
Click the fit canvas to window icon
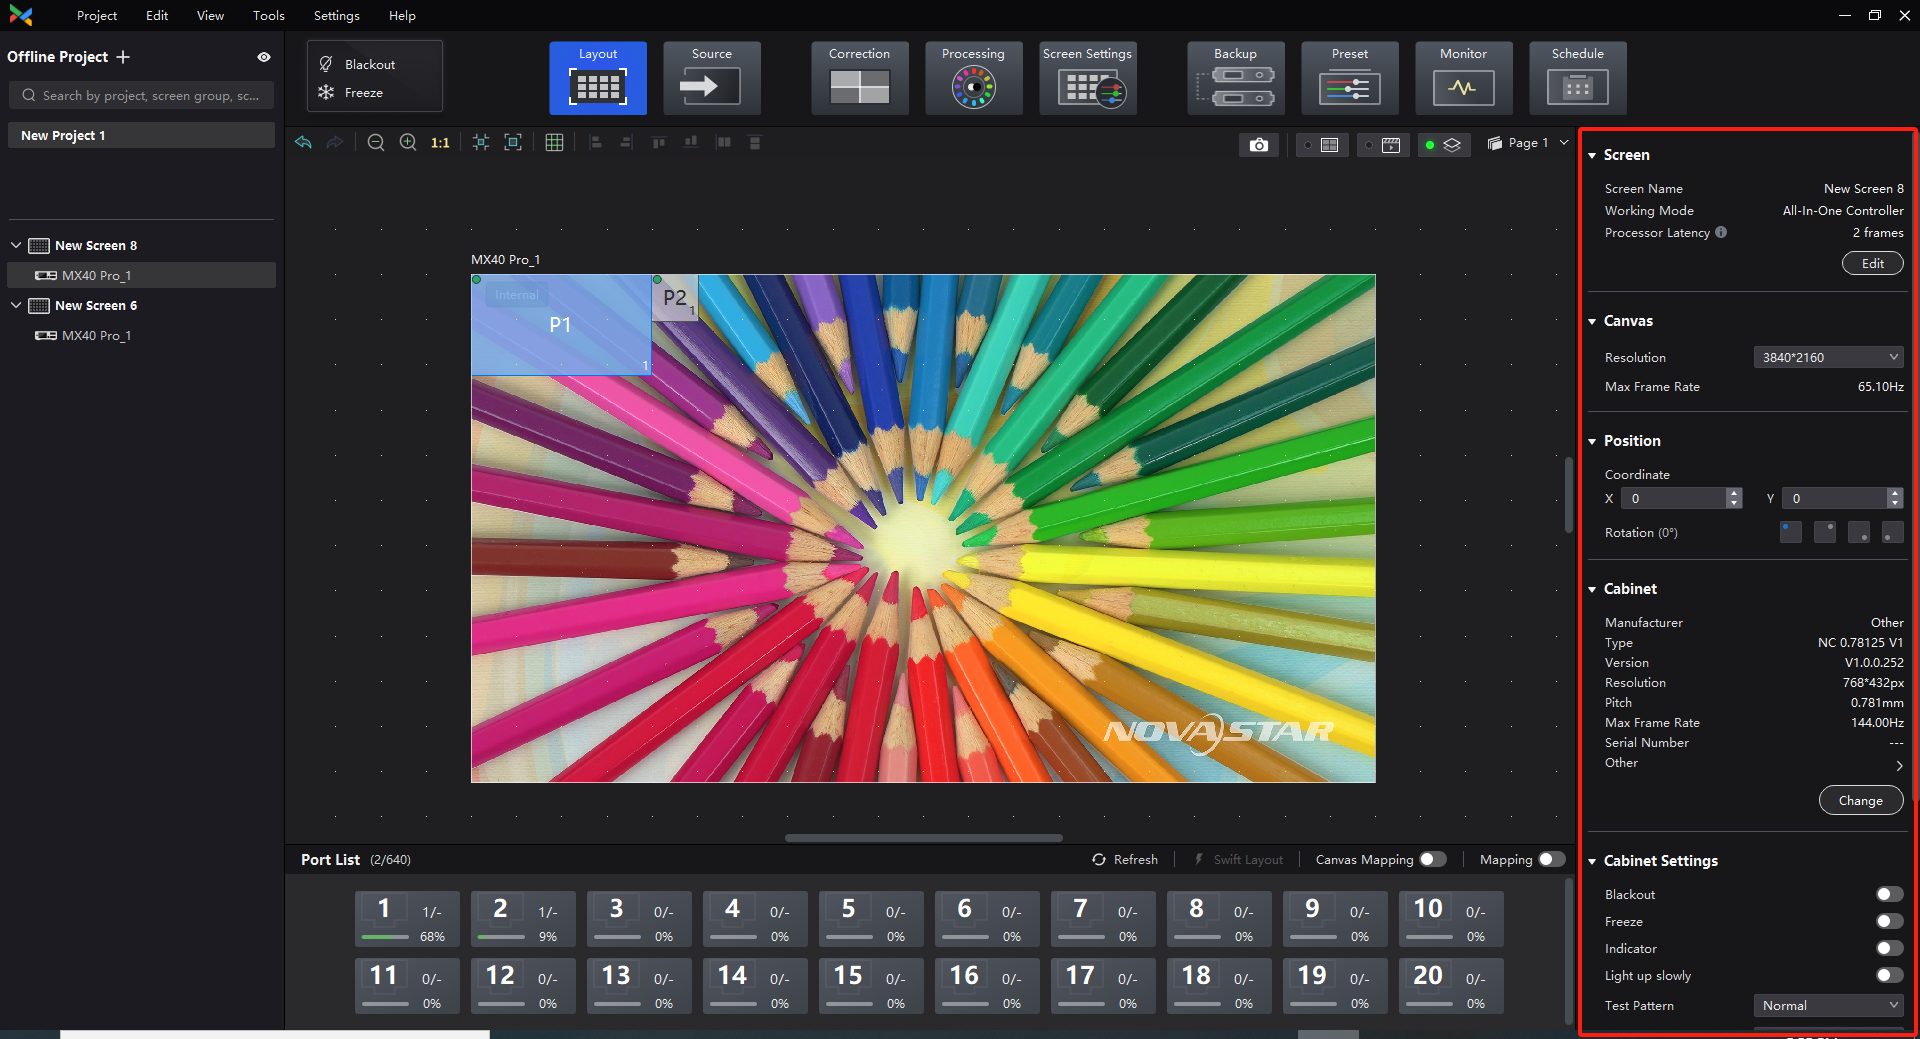coord(513,143)
